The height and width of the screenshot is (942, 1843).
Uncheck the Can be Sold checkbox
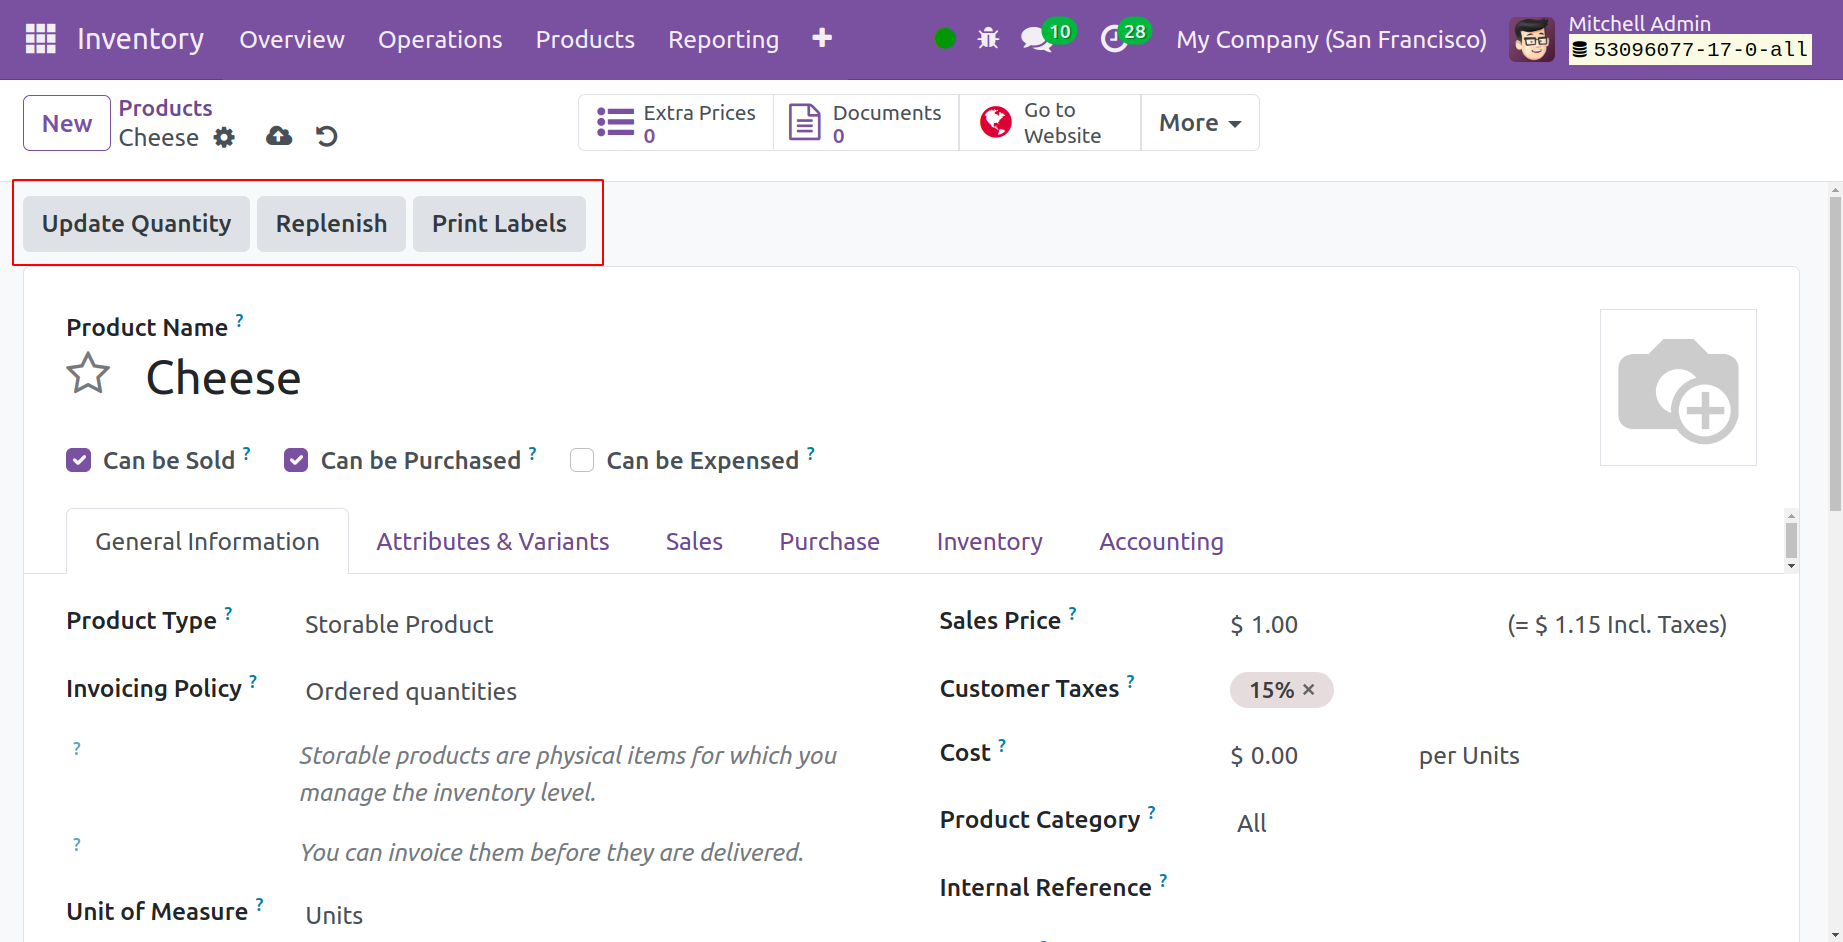(79, 460)
